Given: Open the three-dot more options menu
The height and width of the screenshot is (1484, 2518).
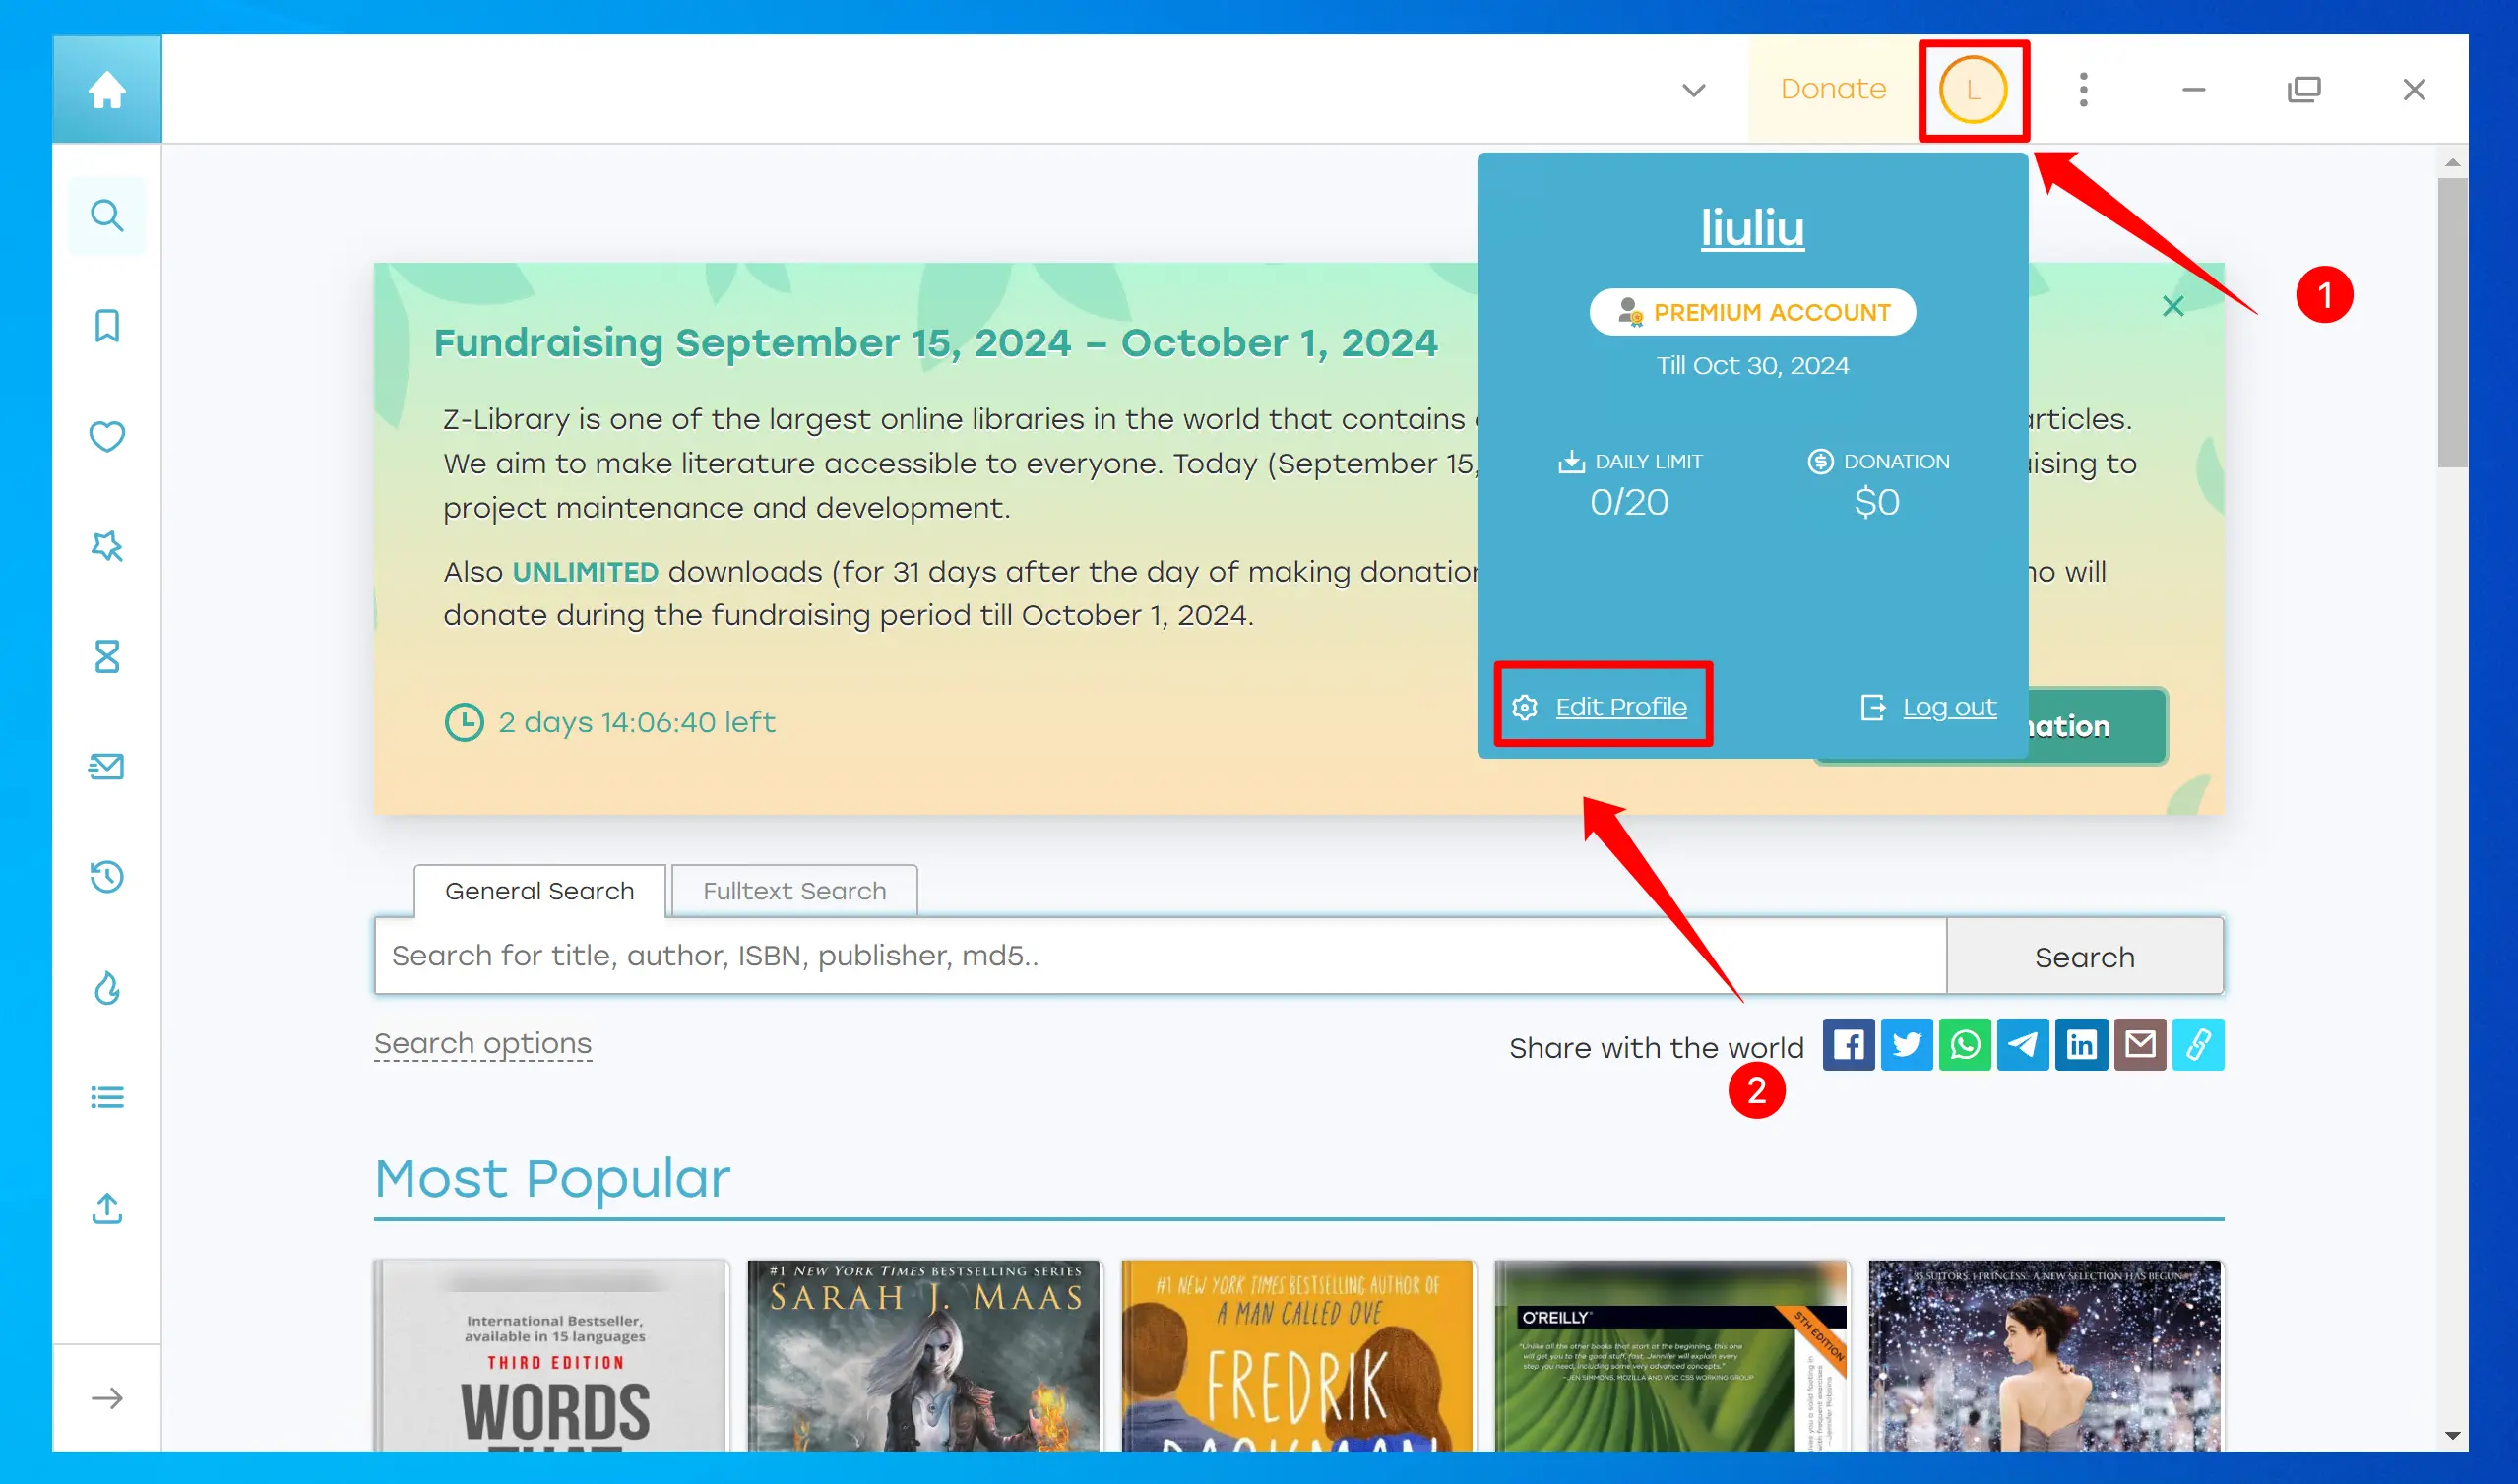Looking at the screenshot, I should [x=2084, y=90].
